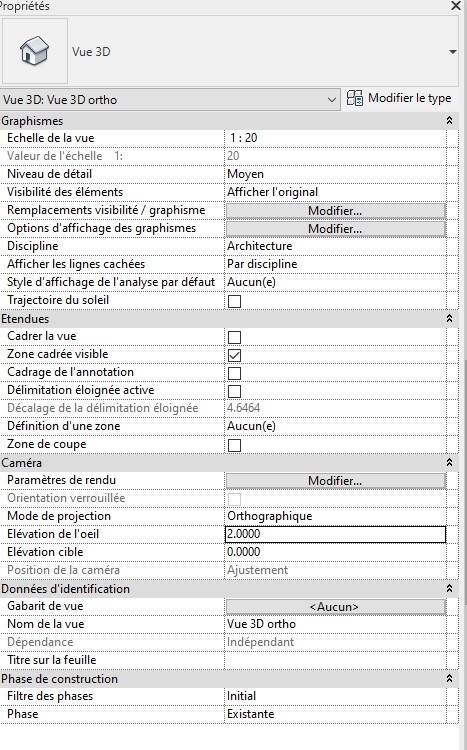Screen dimensions: 467x750
Task: Uncheck Zone cadrée visible
Action: (x=234, y=355)
